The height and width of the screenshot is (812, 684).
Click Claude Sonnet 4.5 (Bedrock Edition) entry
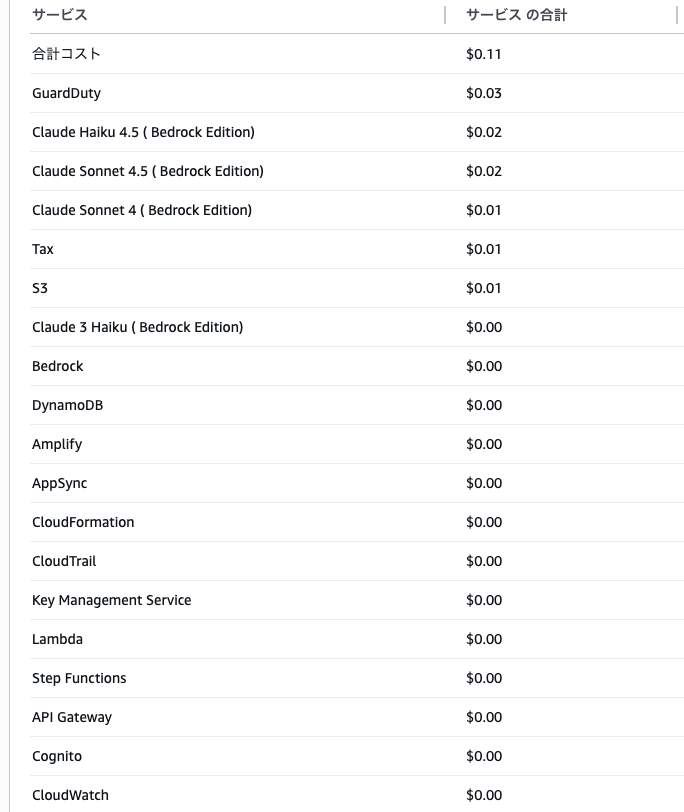tap(148, 171)
